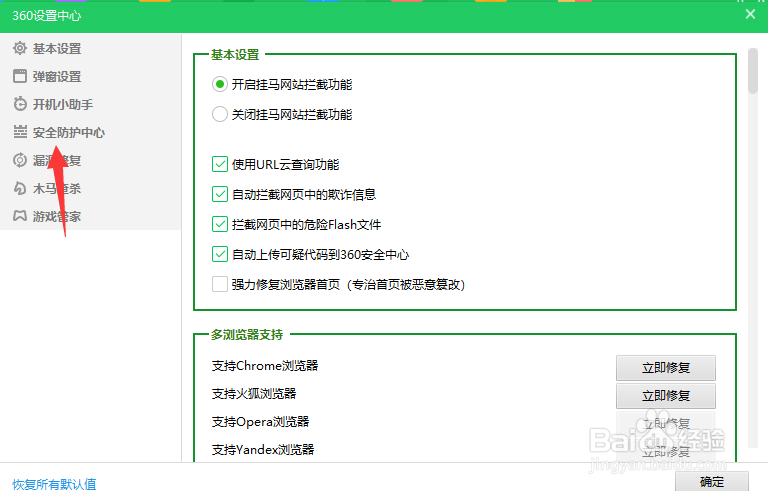
Task: Click the wall icon beside 安全防护中心
Action: click(x=20, y=132)
